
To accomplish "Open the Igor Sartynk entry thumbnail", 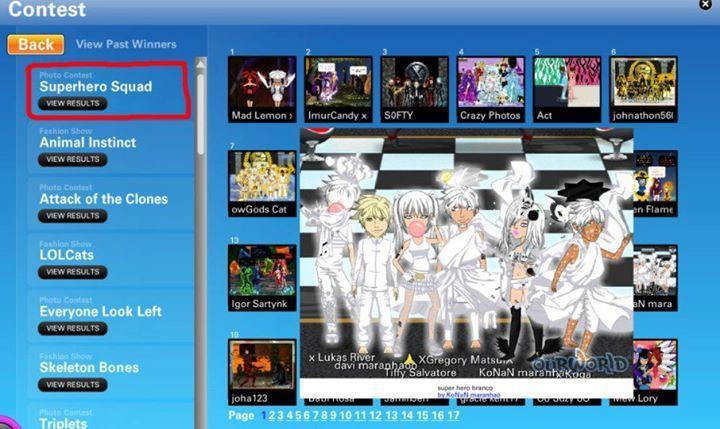I will [262, 278].
